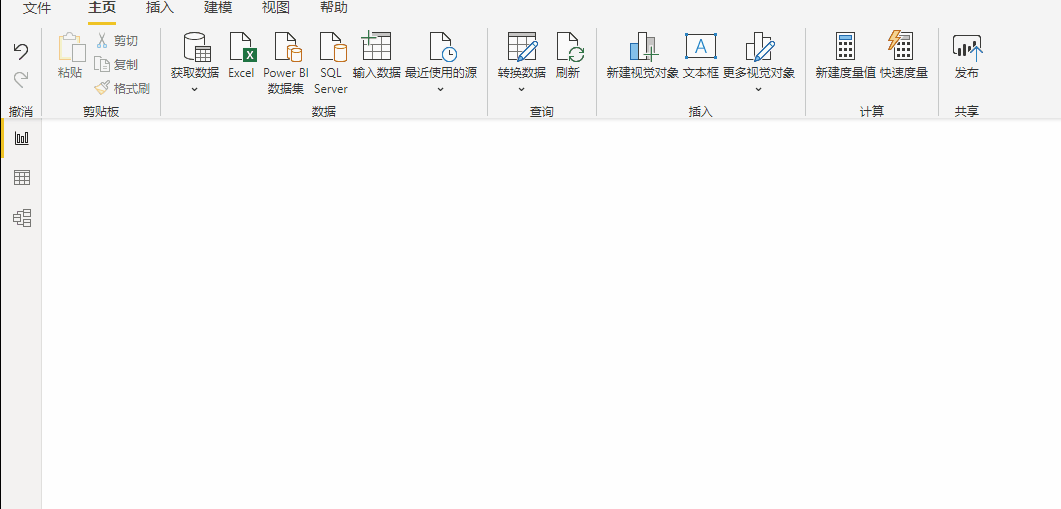The image size is (1061, 509).
Task: Open the 文件 menu tab
Action: point(37,9)
